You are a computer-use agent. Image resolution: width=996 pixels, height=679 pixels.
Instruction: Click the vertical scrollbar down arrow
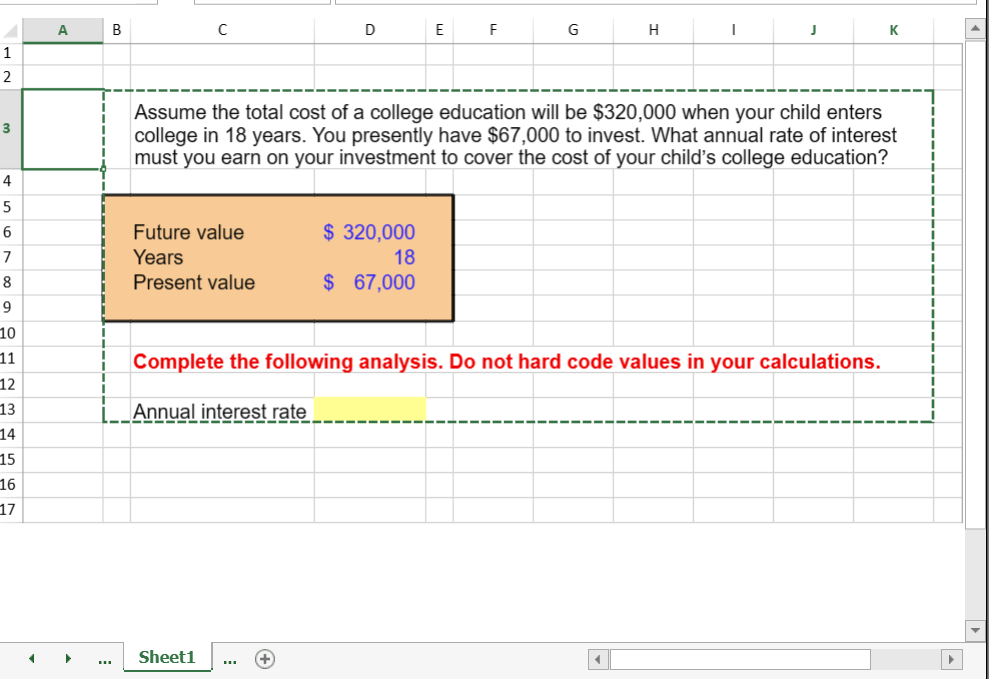point(974,630)
